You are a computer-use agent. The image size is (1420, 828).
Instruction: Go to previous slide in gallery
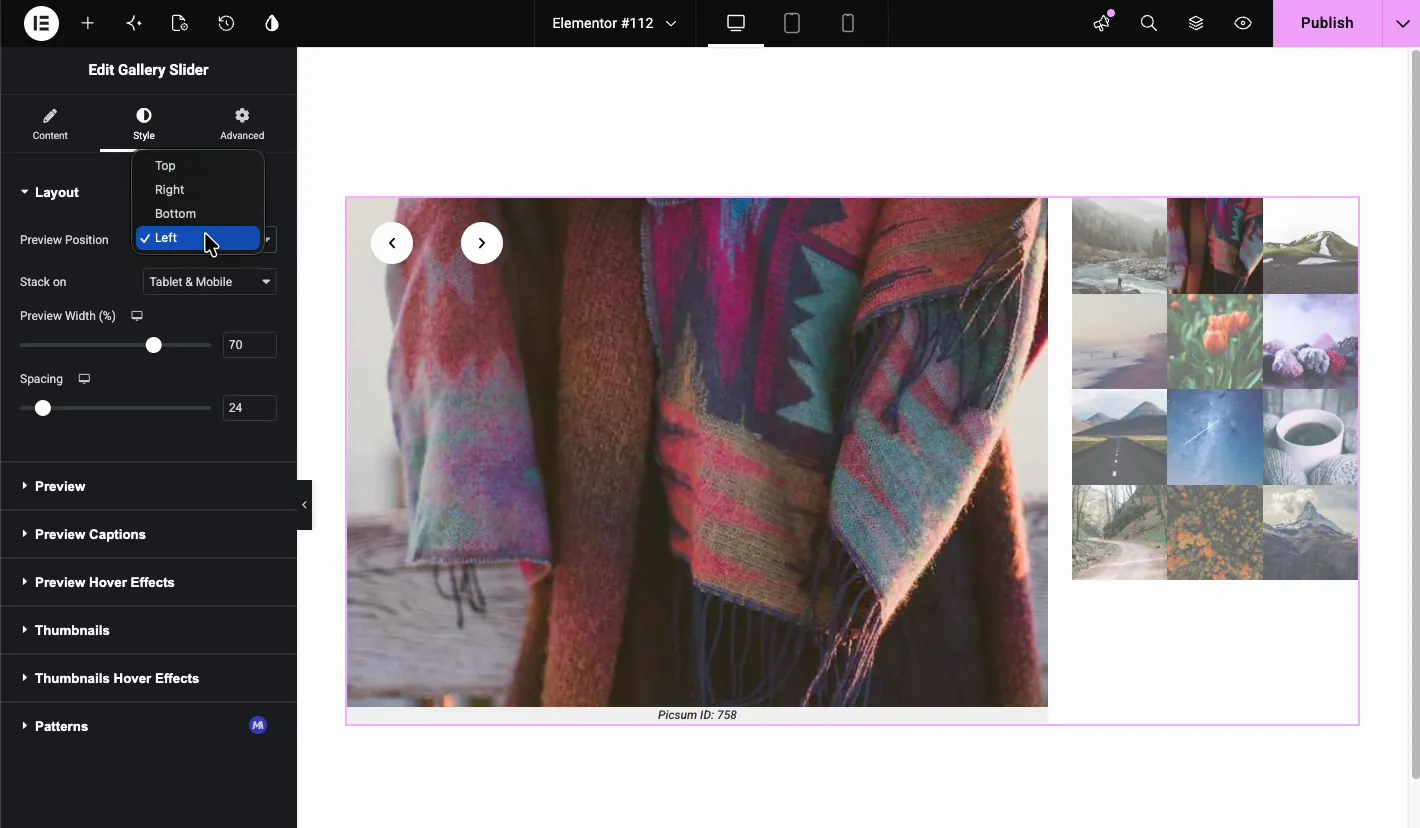tap(392, 243)
